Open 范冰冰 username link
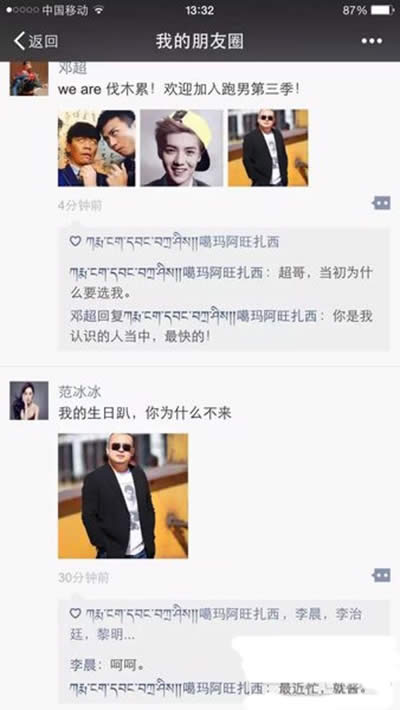 (x=80, y=391)
